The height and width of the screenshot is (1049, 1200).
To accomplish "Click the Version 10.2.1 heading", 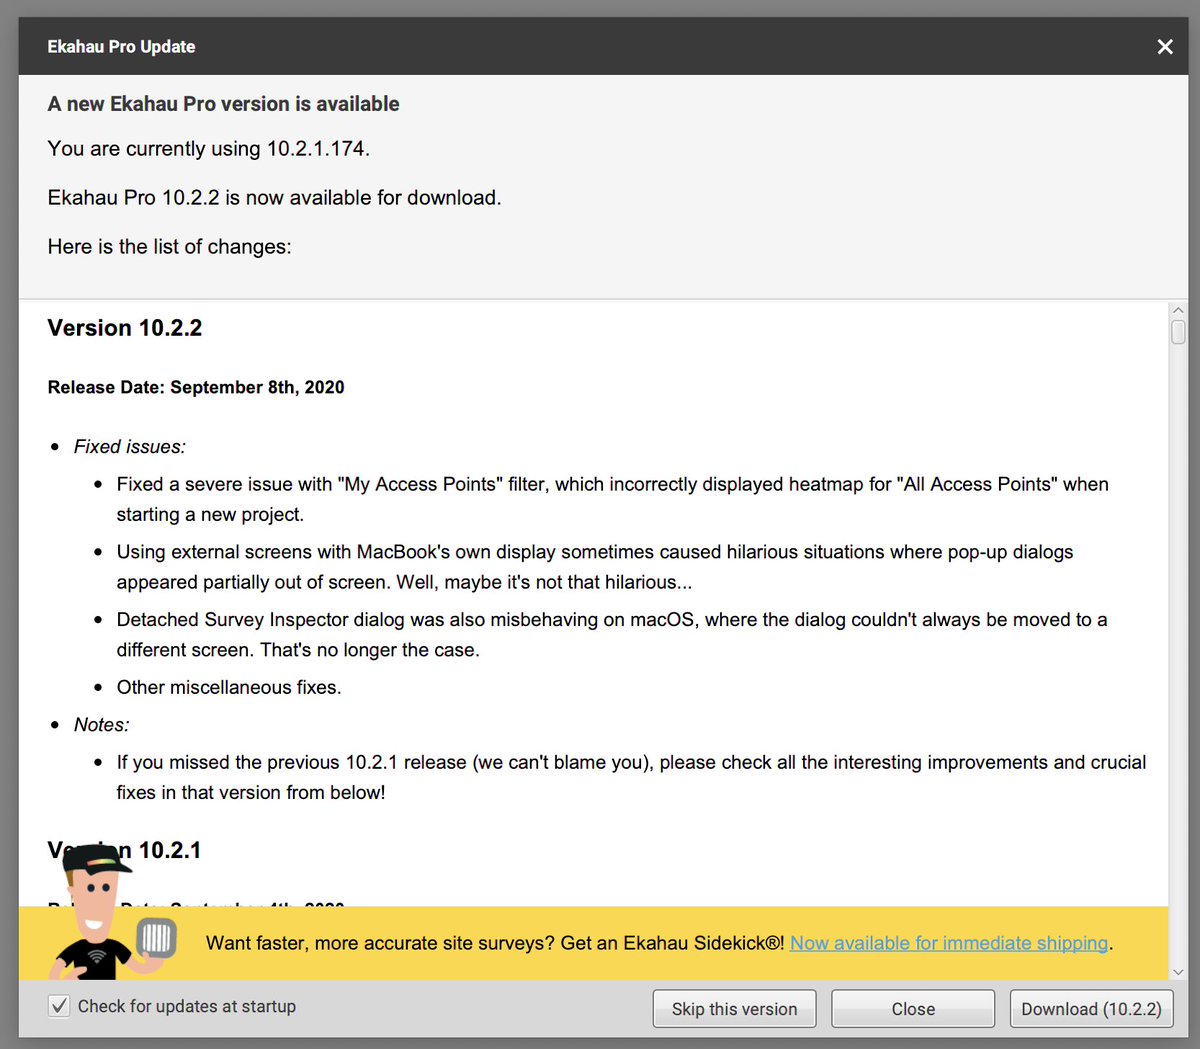I will pos(125,850).
